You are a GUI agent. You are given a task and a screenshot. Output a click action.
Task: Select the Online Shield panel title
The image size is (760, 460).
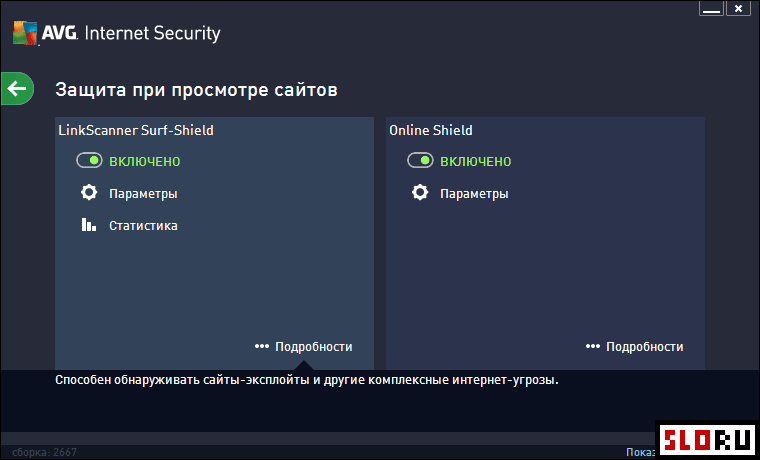pos(431,130)
